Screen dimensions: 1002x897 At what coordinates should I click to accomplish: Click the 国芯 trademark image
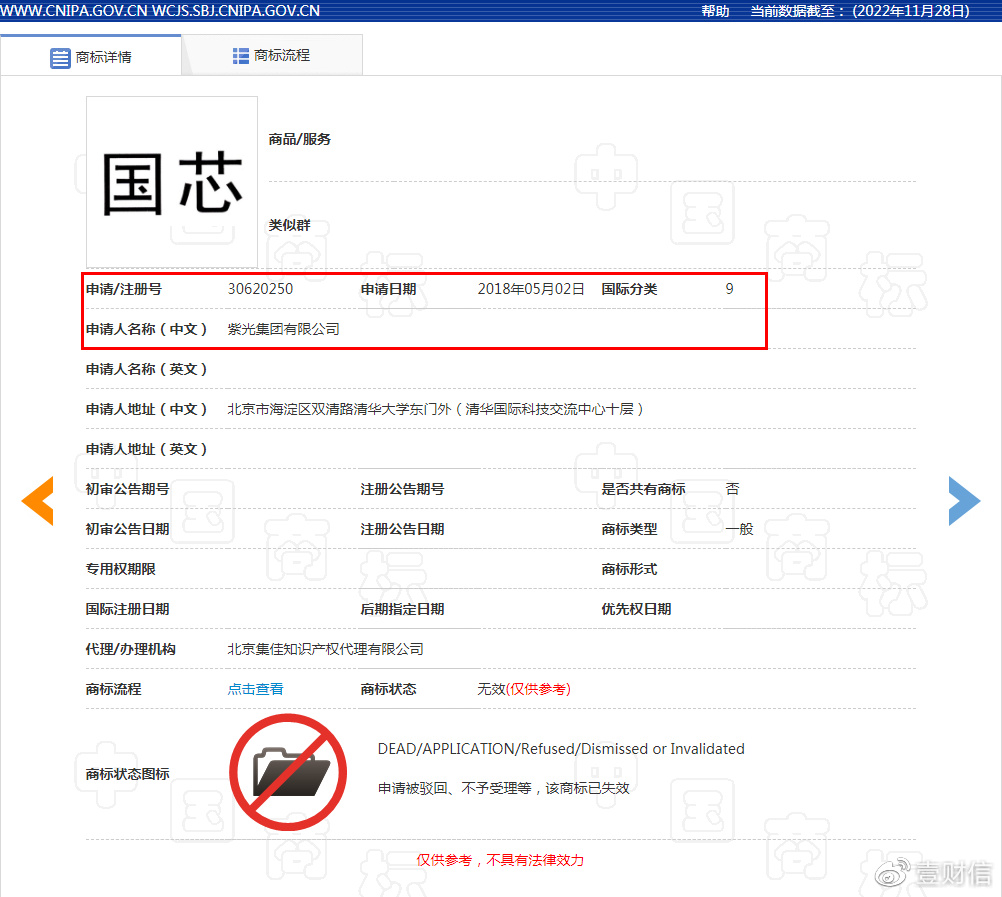pos(172,182)
